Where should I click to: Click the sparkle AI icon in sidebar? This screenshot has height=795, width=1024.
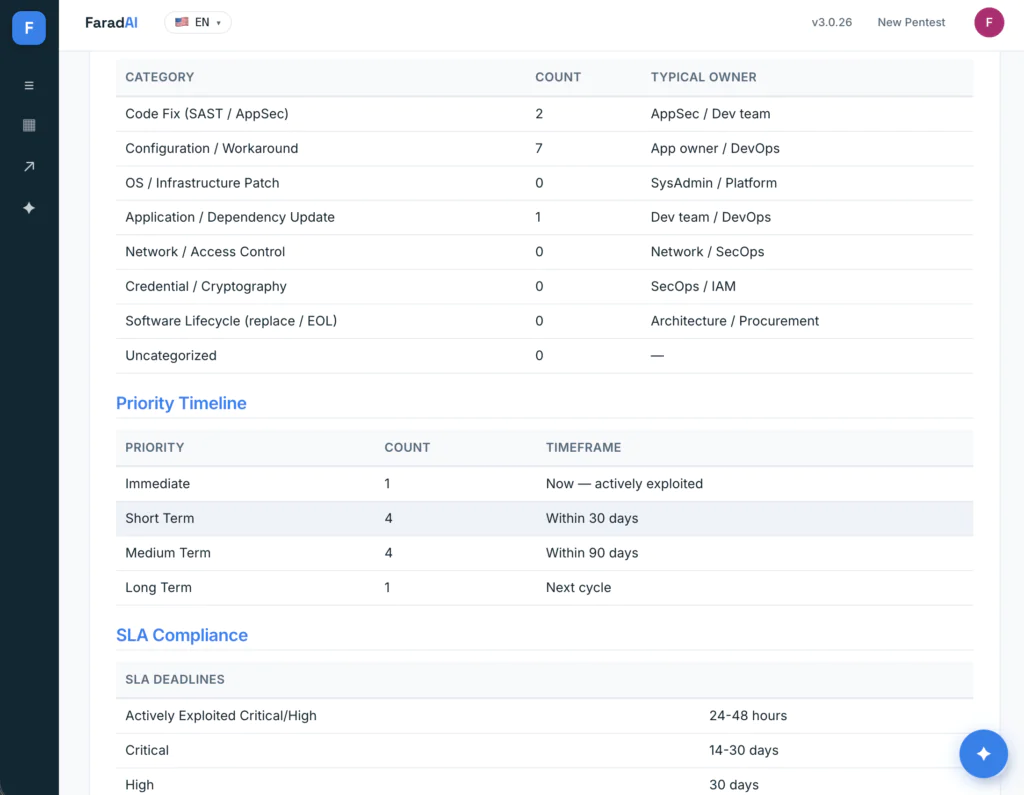[29, 208]
